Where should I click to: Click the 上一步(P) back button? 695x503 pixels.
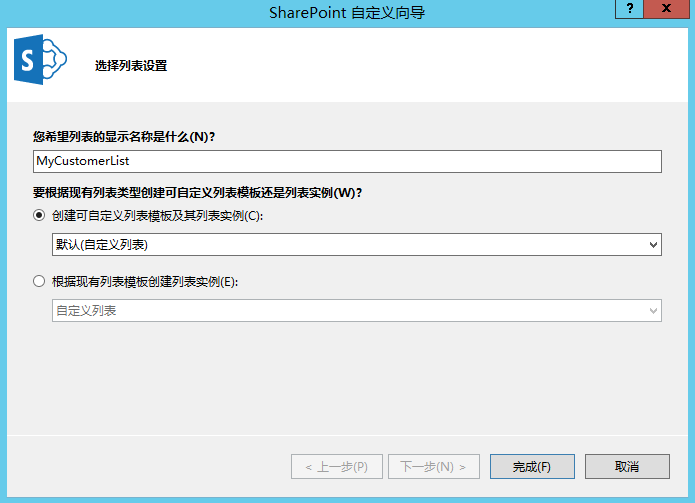click(337, 466)
